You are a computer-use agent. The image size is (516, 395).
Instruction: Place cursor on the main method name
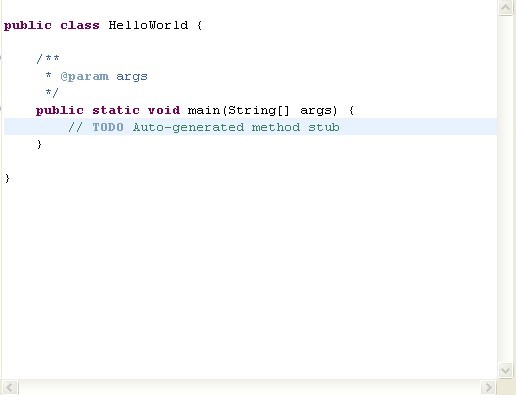204,110
